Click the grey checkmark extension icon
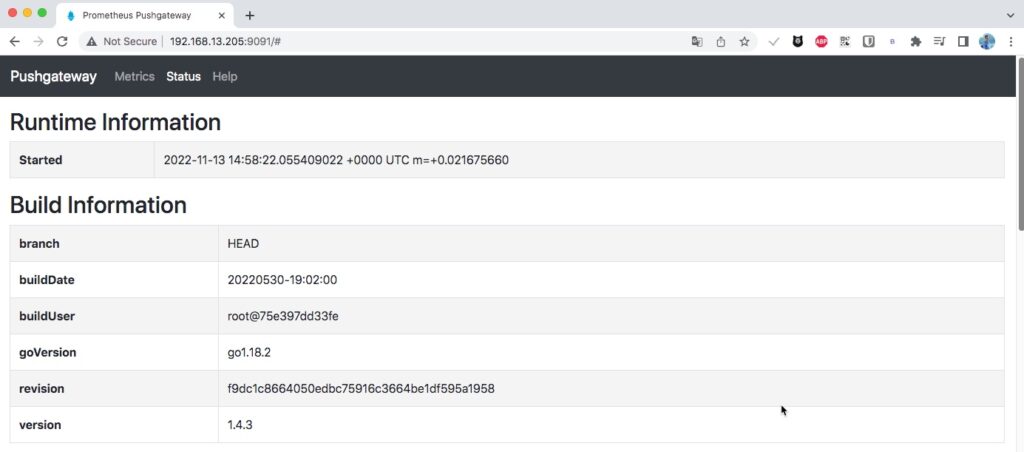 (774, 42)
